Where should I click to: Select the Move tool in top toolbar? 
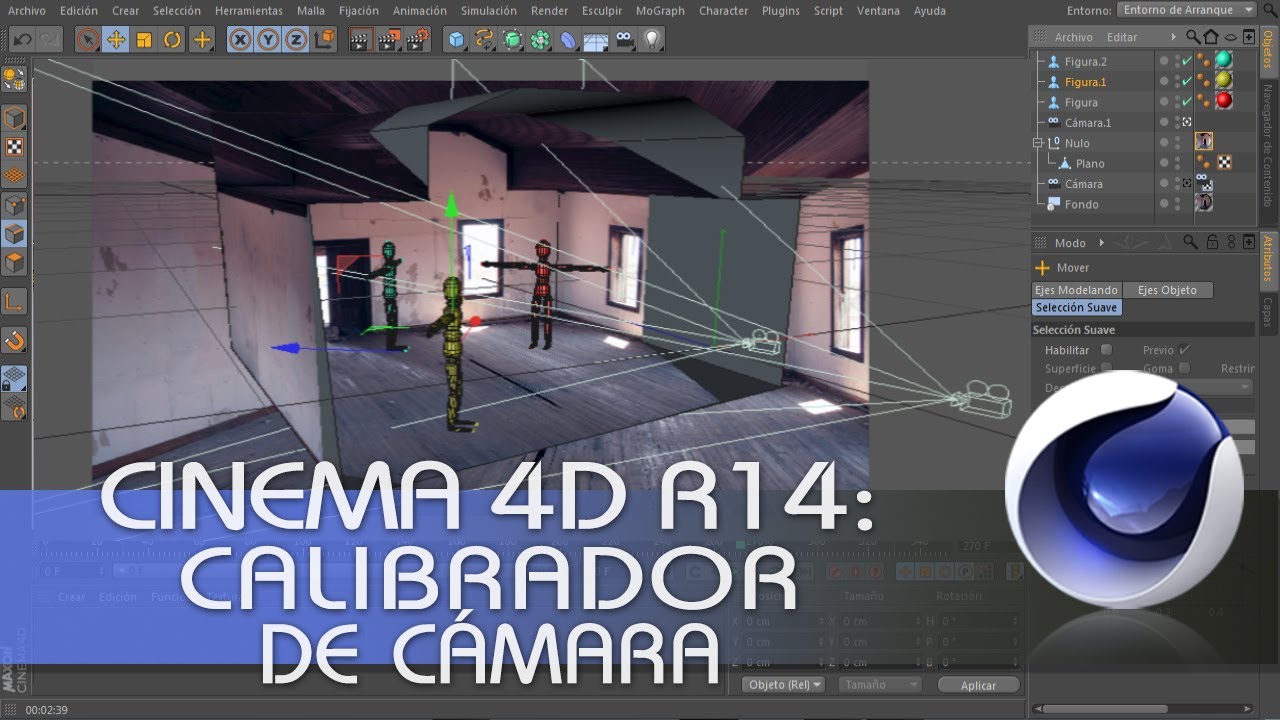coord(116,40)
